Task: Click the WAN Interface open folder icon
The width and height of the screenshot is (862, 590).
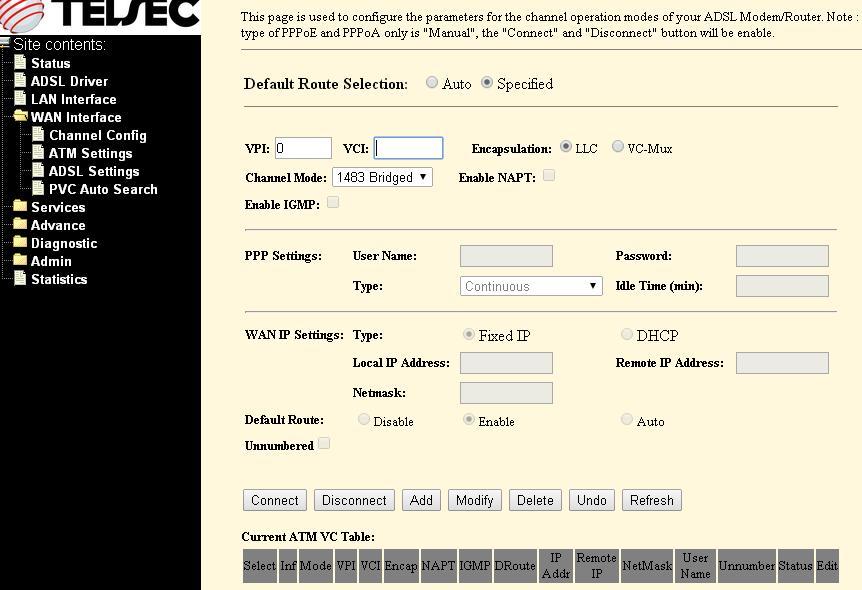Action: [x=20, y=115]
